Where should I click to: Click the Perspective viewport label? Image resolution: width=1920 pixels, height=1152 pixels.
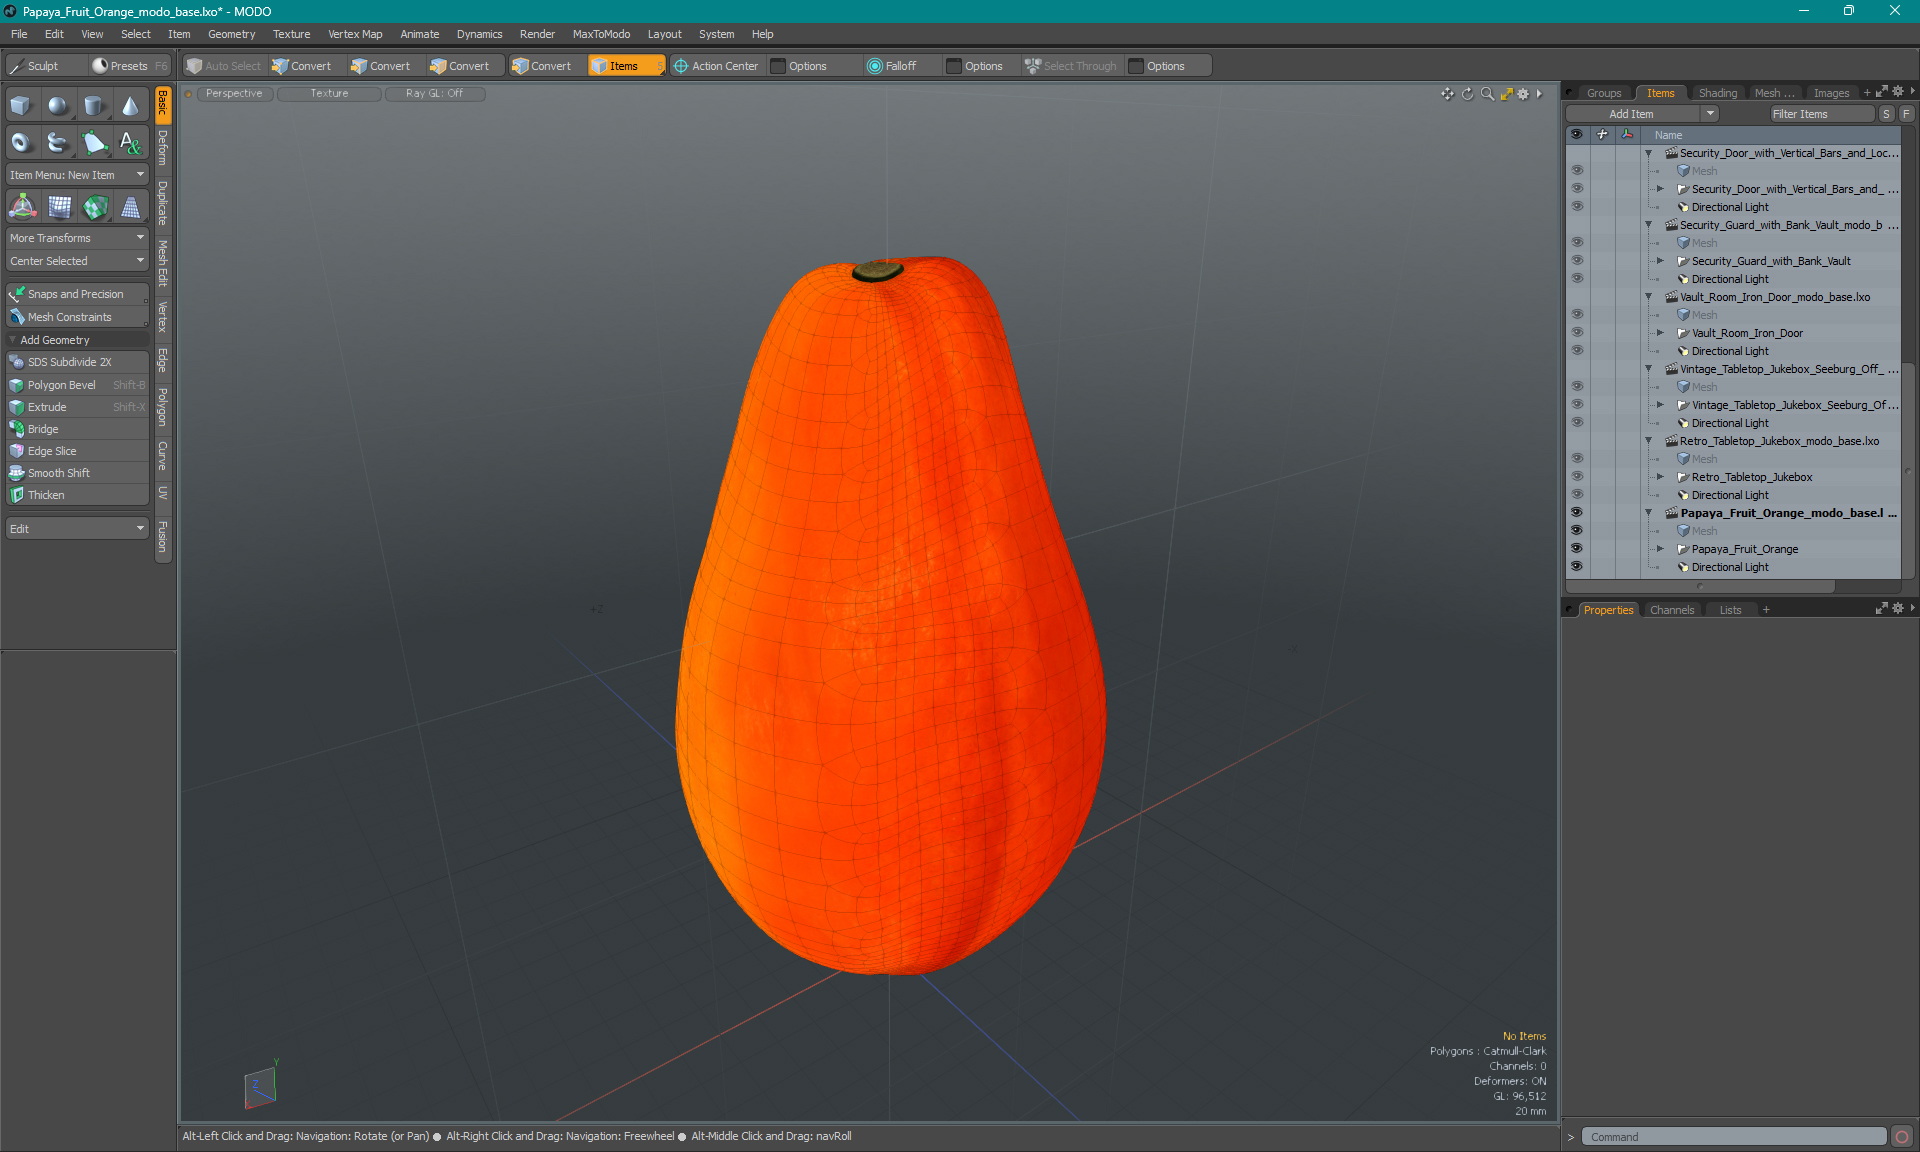pyautogui.click(x=234, y=94)
